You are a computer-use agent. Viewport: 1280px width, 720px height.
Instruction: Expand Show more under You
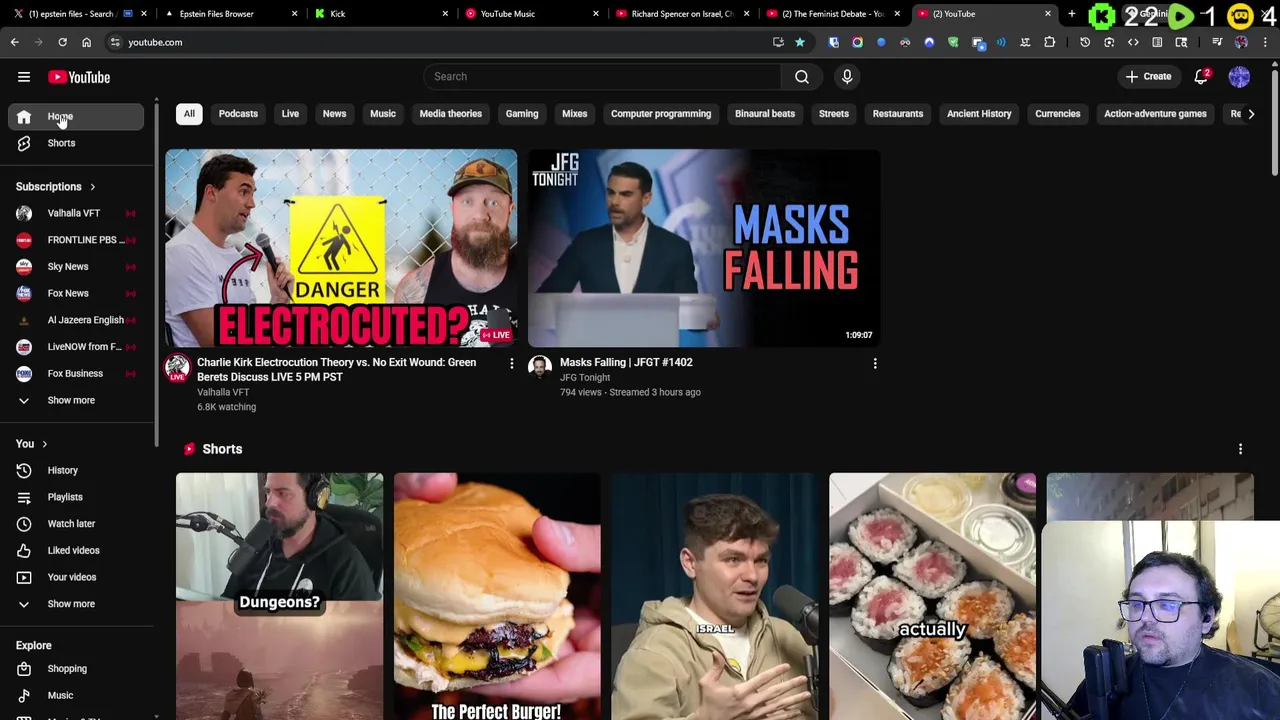point(76,604)
